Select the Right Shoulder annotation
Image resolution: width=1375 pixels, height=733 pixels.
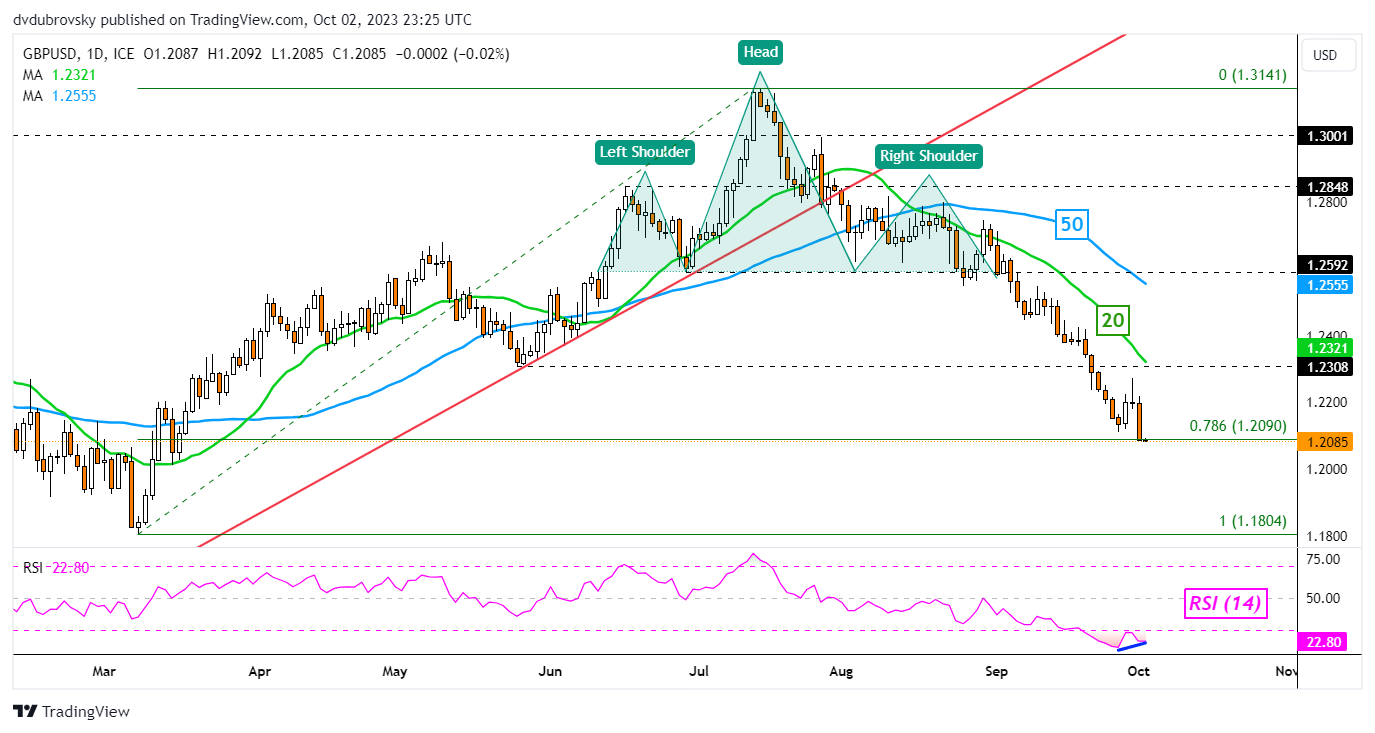pyautogui.click(x=928, y=156)
